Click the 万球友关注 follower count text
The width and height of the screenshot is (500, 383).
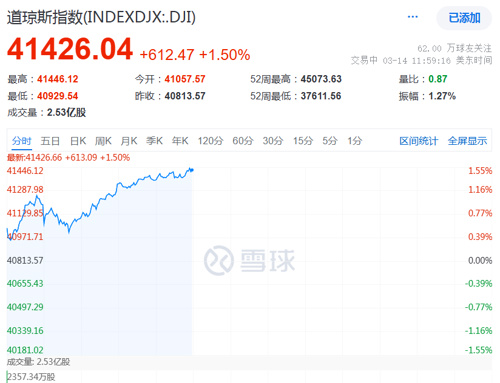click(455, 48)
